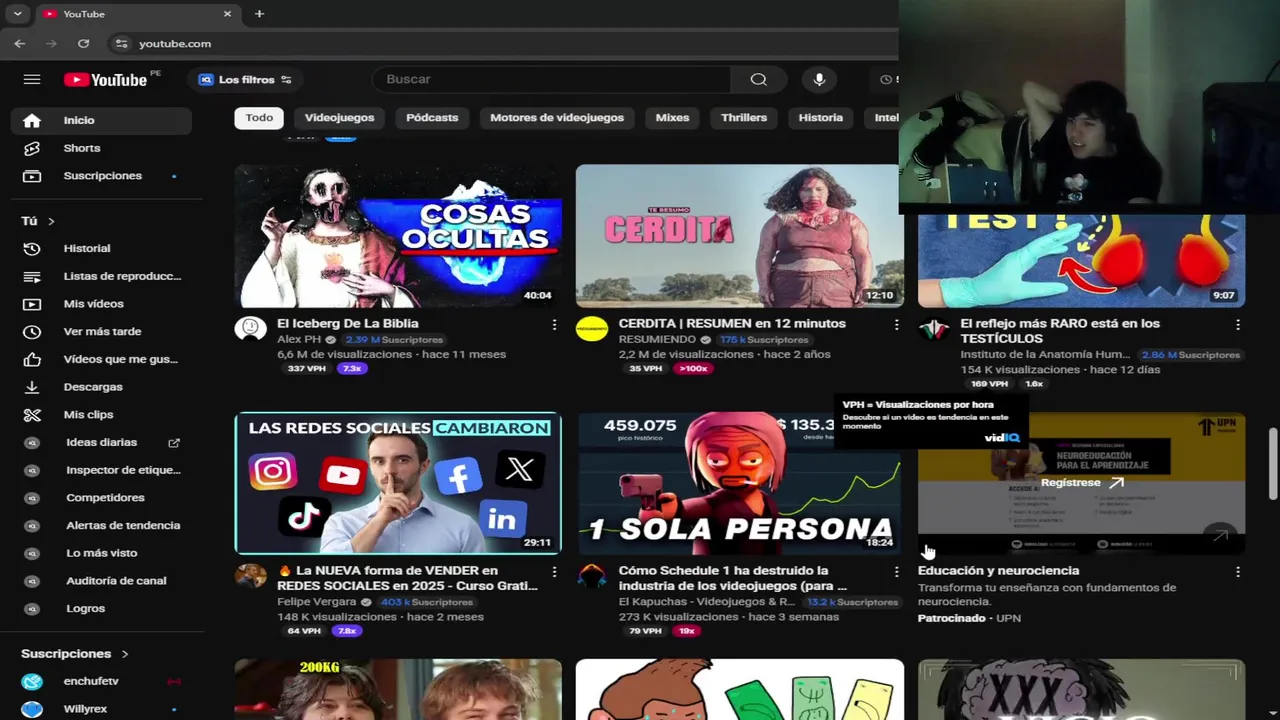Open El Kapuchas channel name link
Screen dimensions: 1280x720
(x=707, y=602)
